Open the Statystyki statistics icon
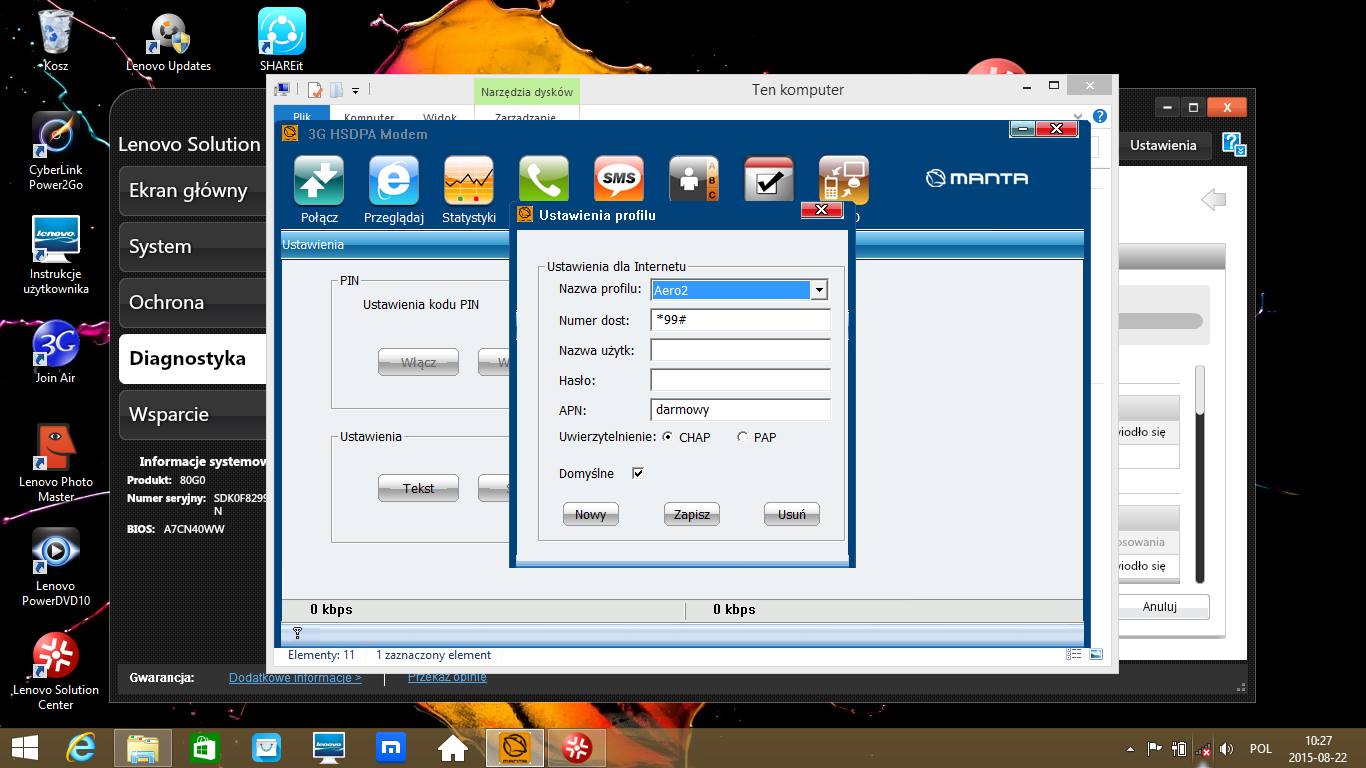Viewport: 1366px width, 768px height. (469, 182)
